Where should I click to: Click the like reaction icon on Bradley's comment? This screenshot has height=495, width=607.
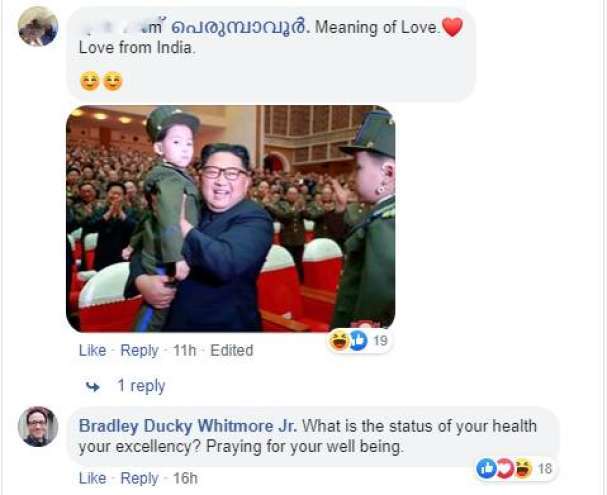(486, 469)
